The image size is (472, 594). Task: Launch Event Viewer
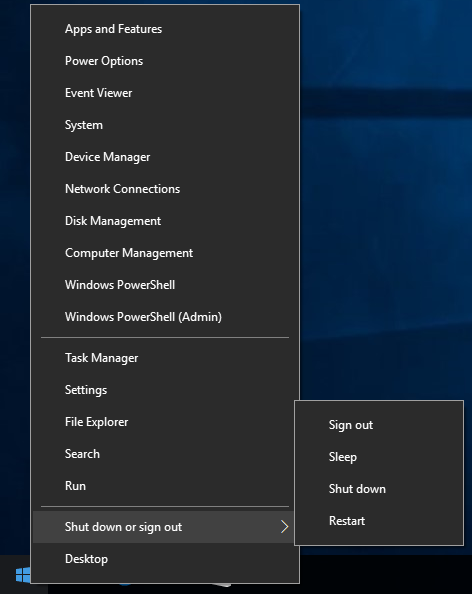165,93
